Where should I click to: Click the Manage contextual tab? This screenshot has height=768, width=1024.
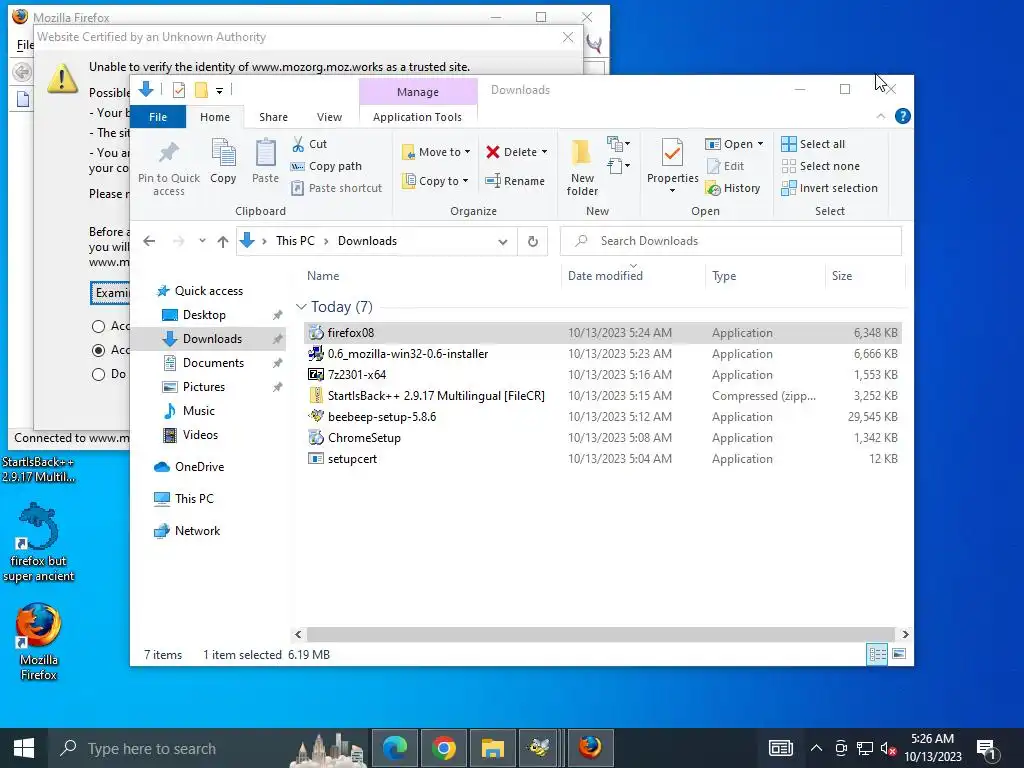tap(418, 92)
